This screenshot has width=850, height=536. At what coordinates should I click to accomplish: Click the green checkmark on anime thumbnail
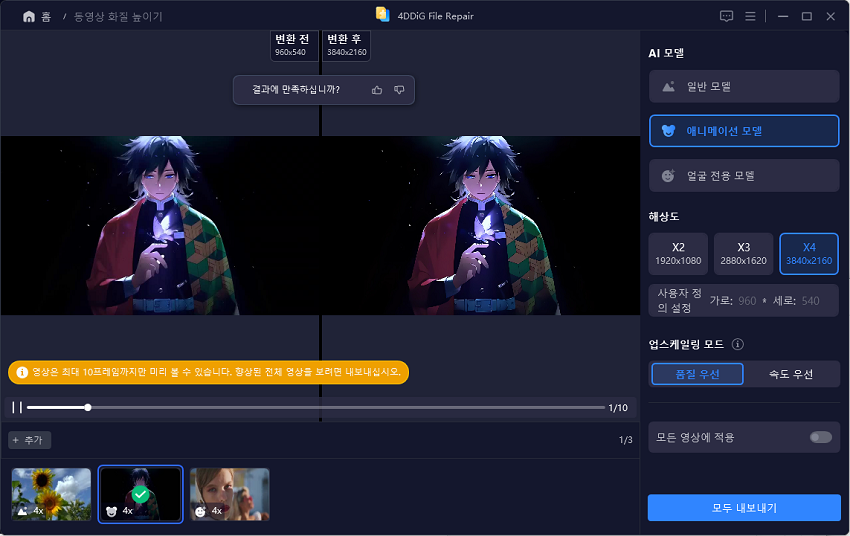pos(140,494)
